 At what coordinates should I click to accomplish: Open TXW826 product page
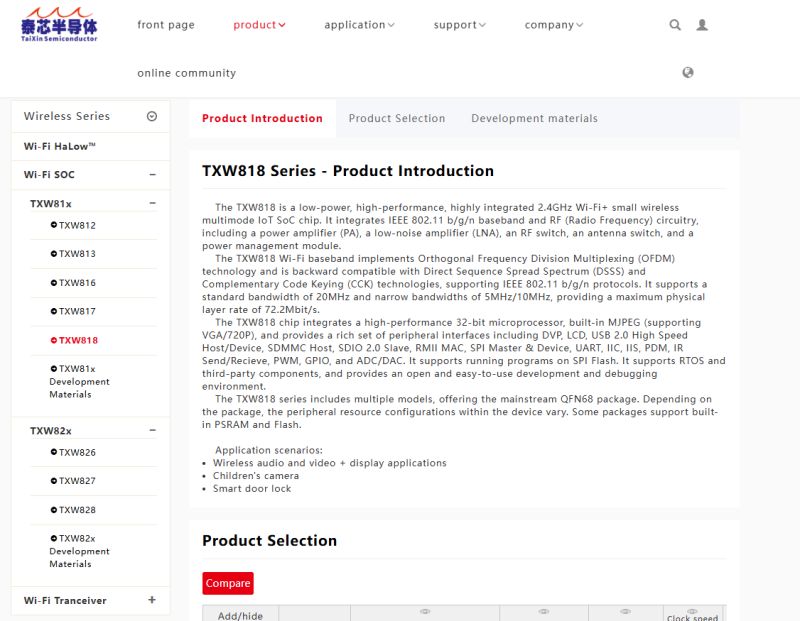pos(77,452)
